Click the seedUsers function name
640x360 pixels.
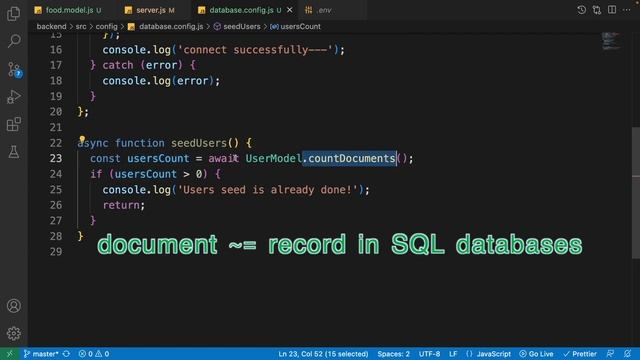(199, 143)
